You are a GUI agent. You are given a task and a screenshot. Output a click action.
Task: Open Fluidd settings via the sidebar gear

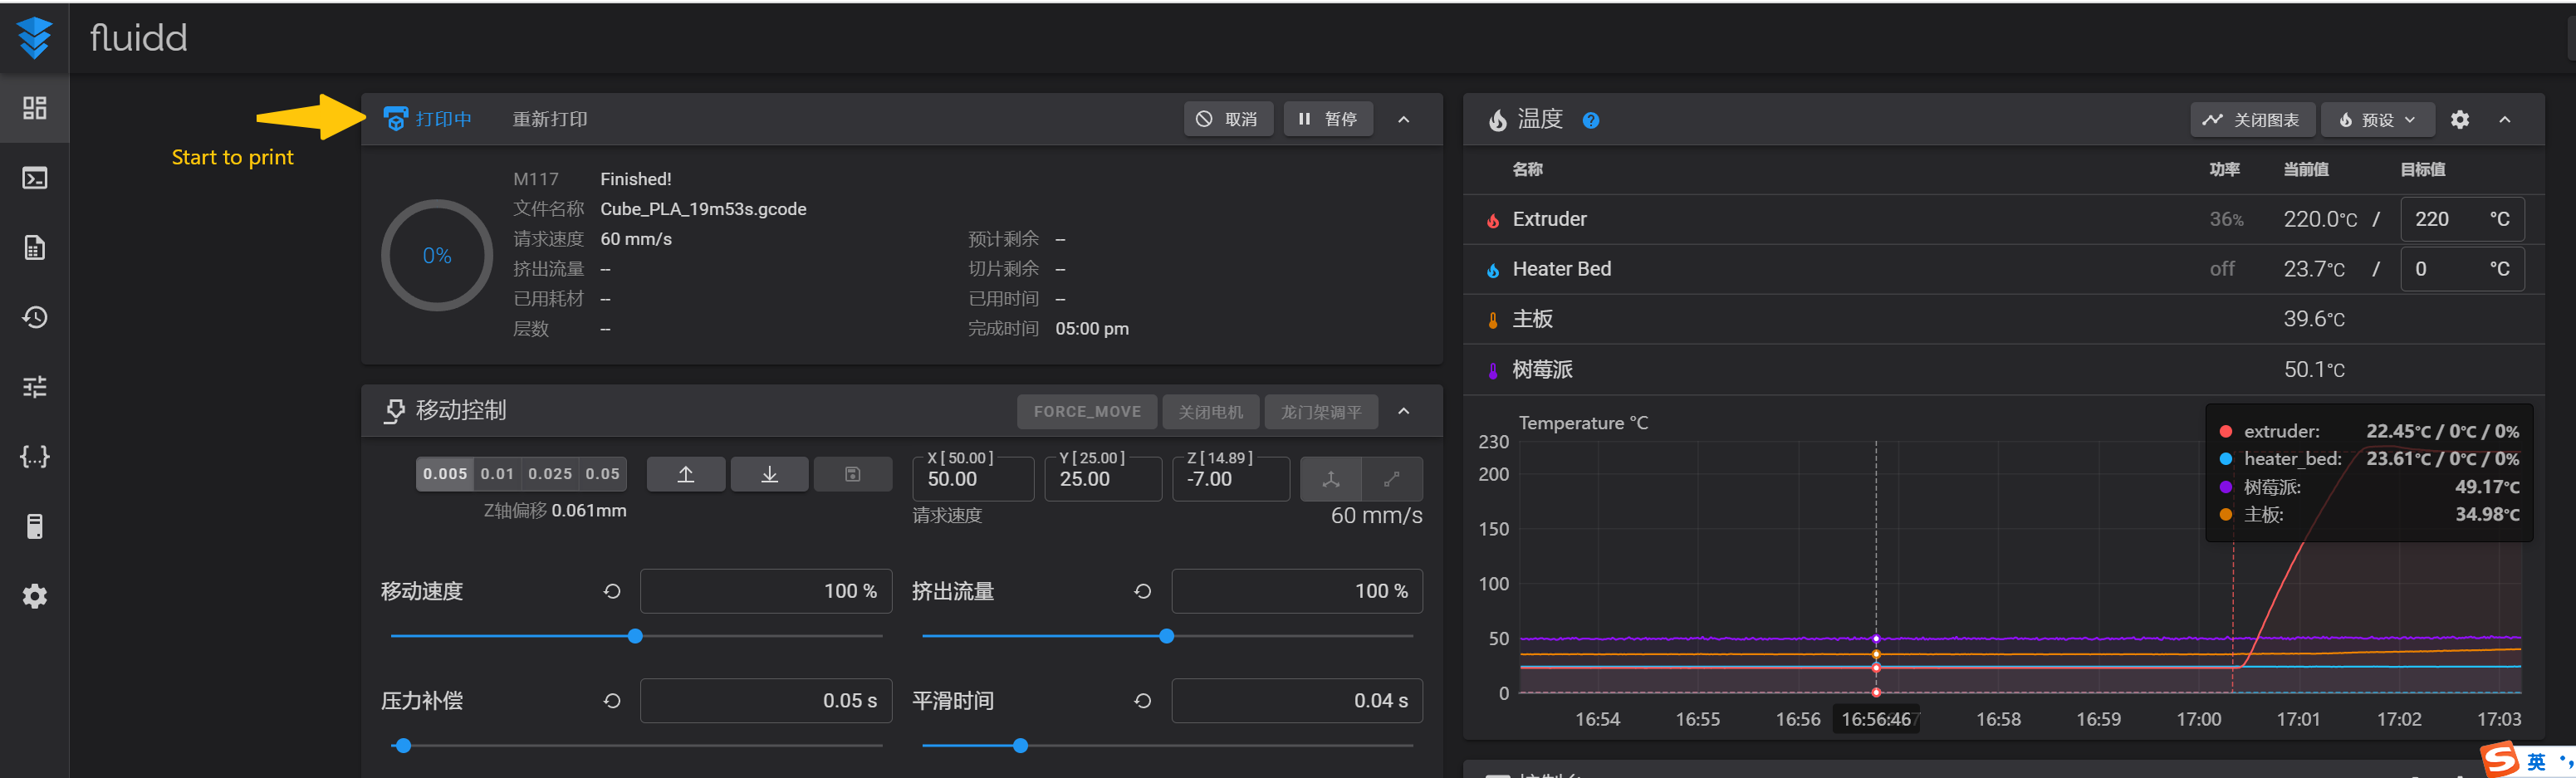(x=35, y=596)
